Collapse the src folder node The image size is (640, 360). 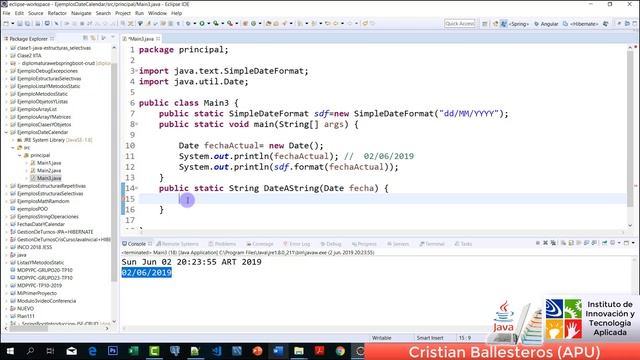tap(13, 148)
